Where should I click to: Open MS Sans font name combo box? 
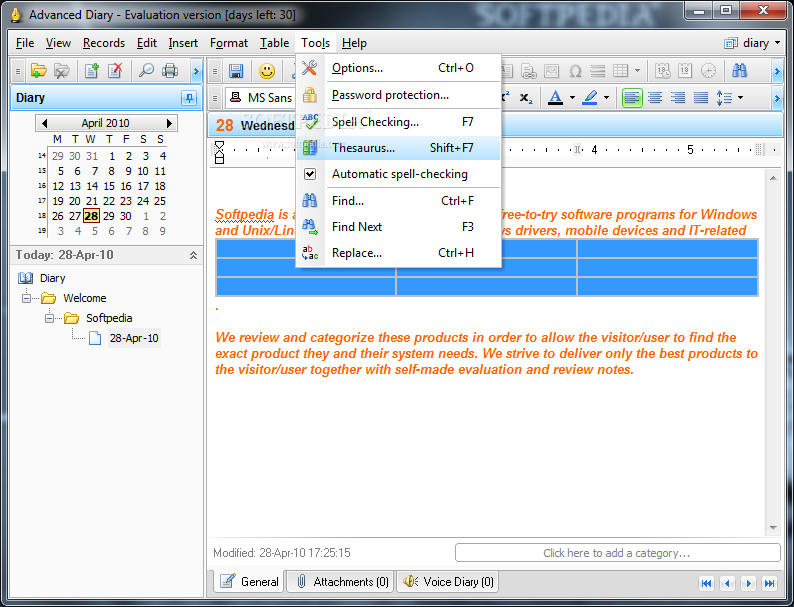[x=260, y=98]
